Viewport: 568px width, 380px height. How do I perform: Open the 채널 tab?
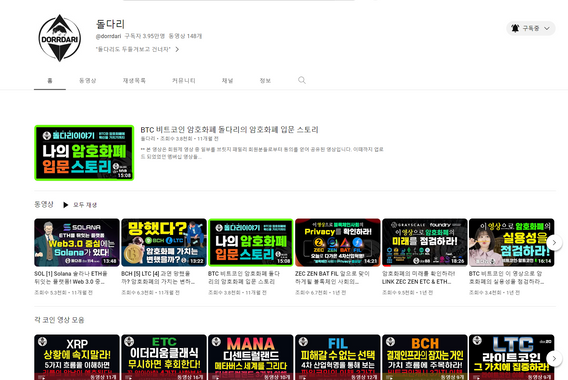click(227, 80)
